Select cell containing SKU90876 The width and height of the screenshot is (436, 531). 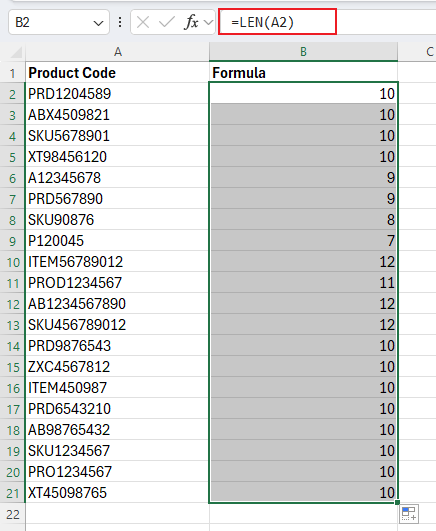coord(117,220)
